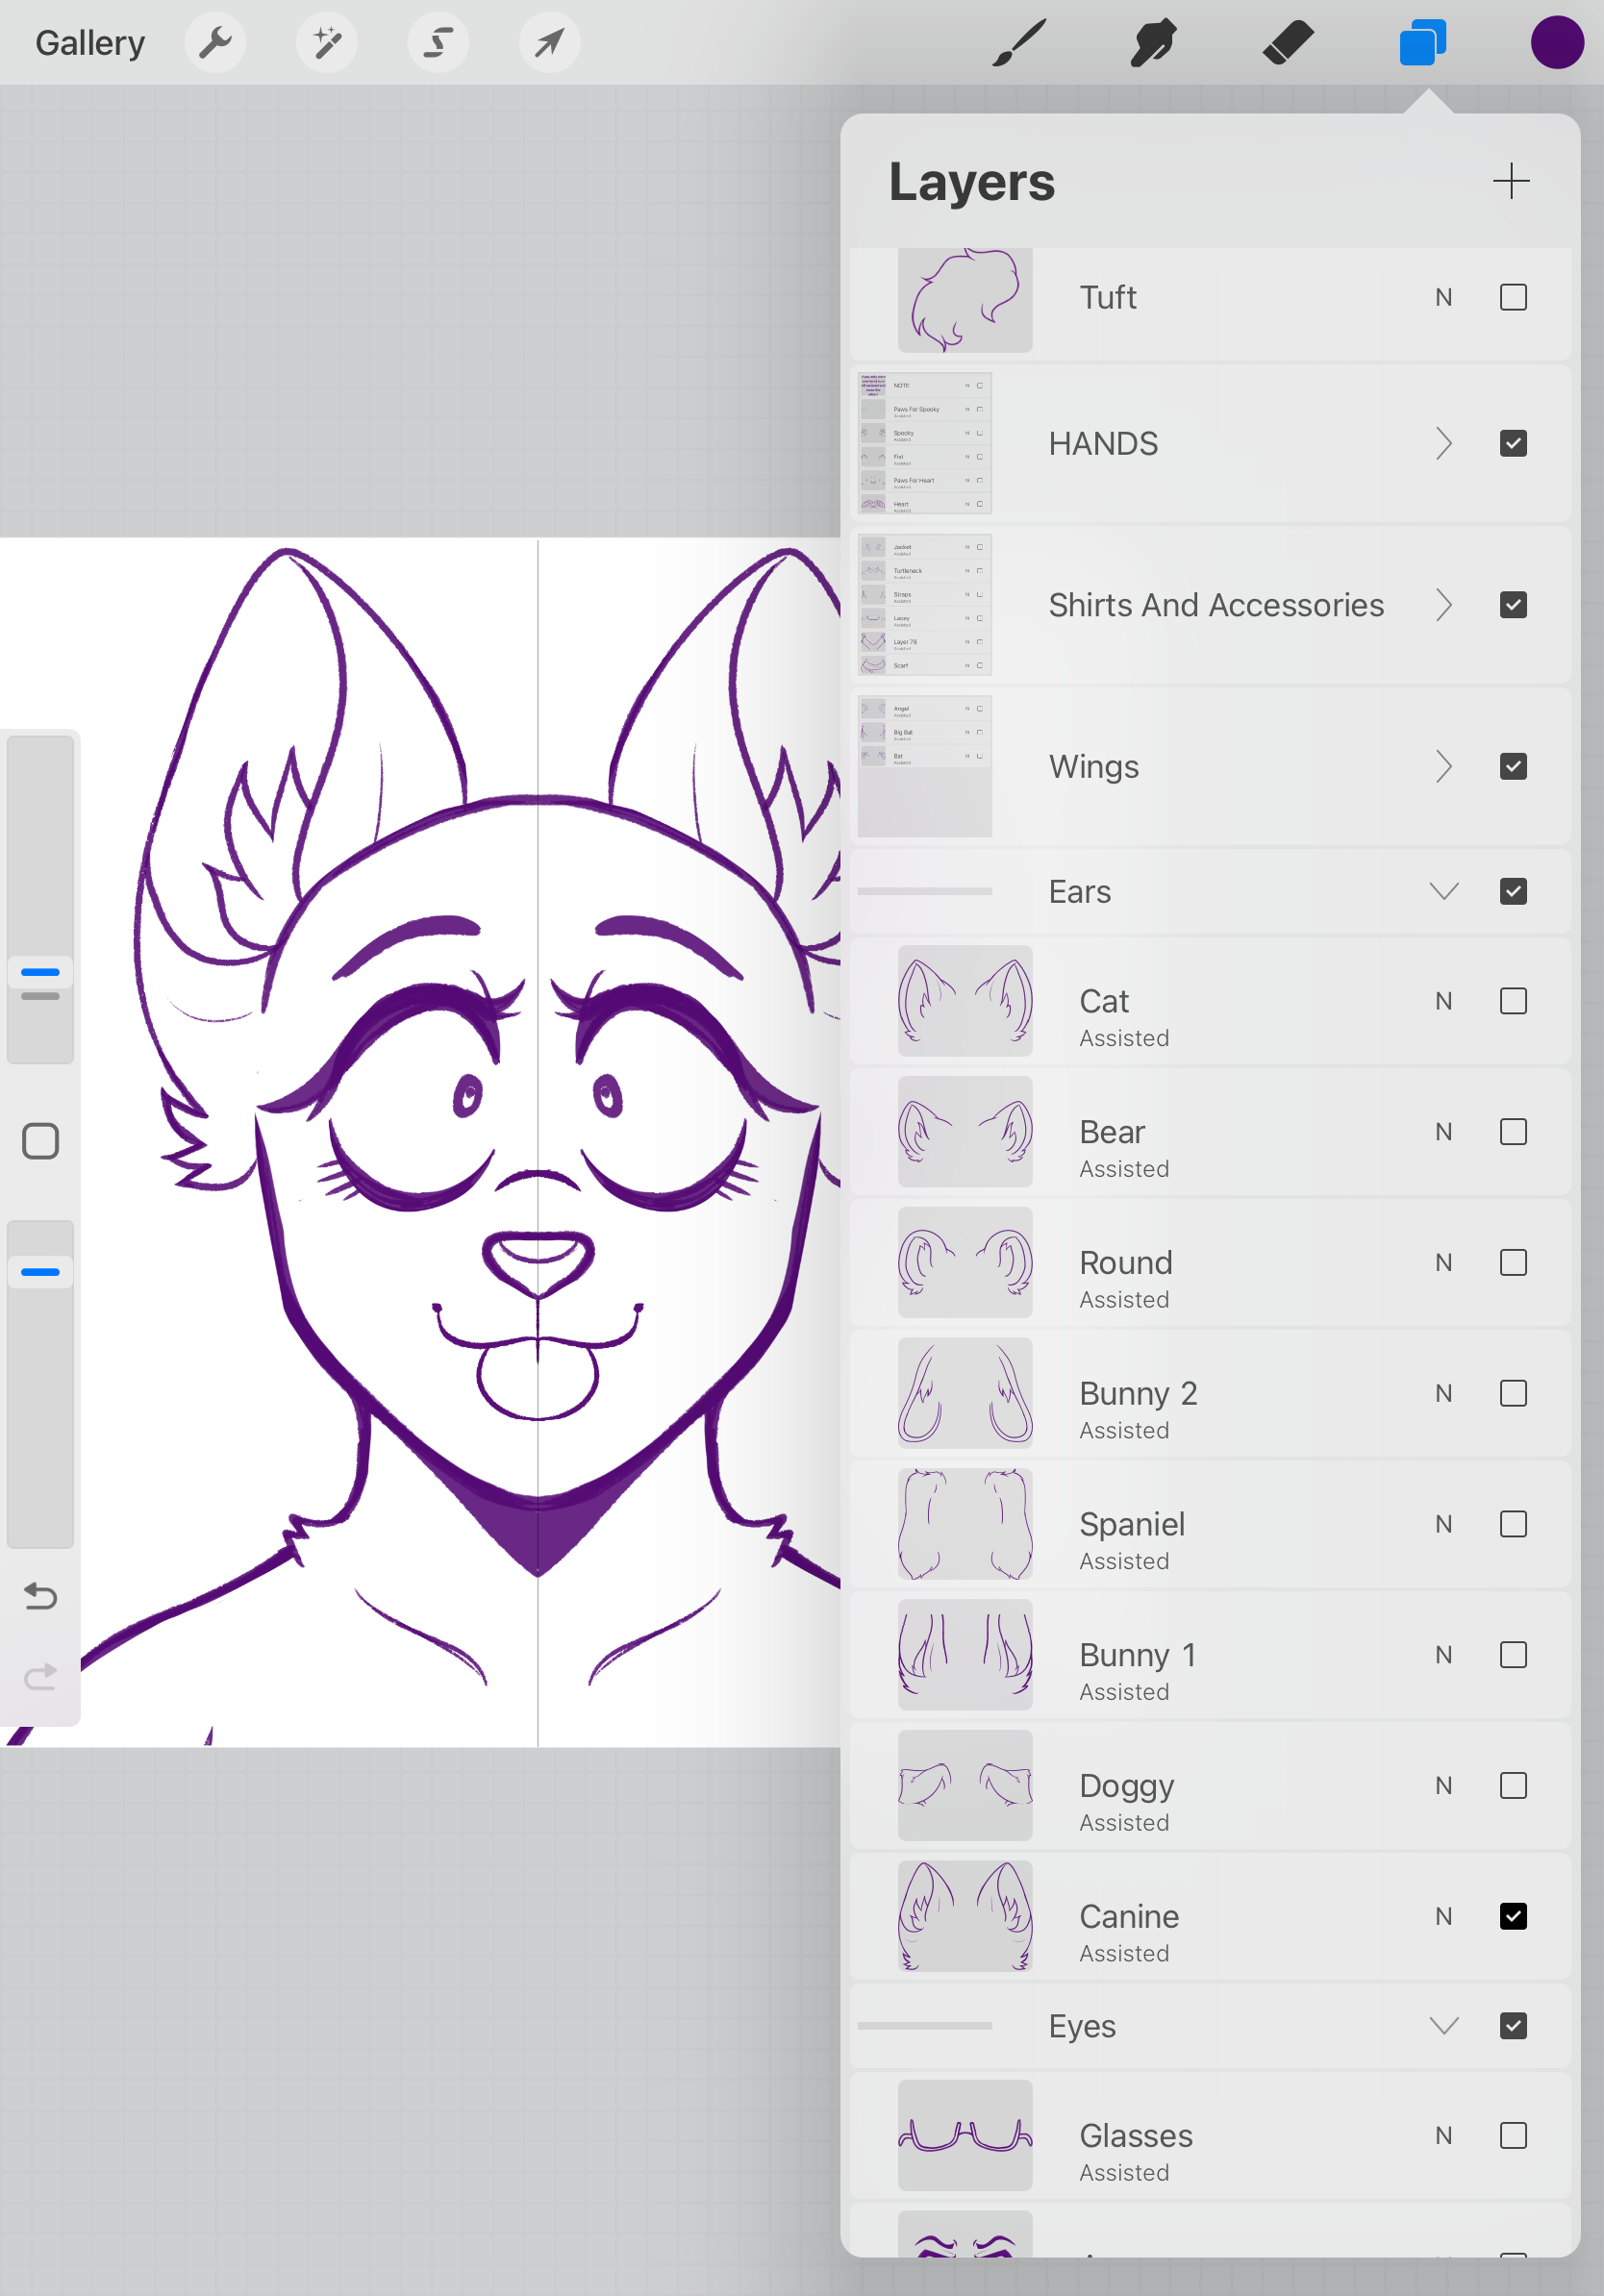1604x2296 pixels.
Task: Select the Eraser tool
Action: click(x=1288, y=42)
